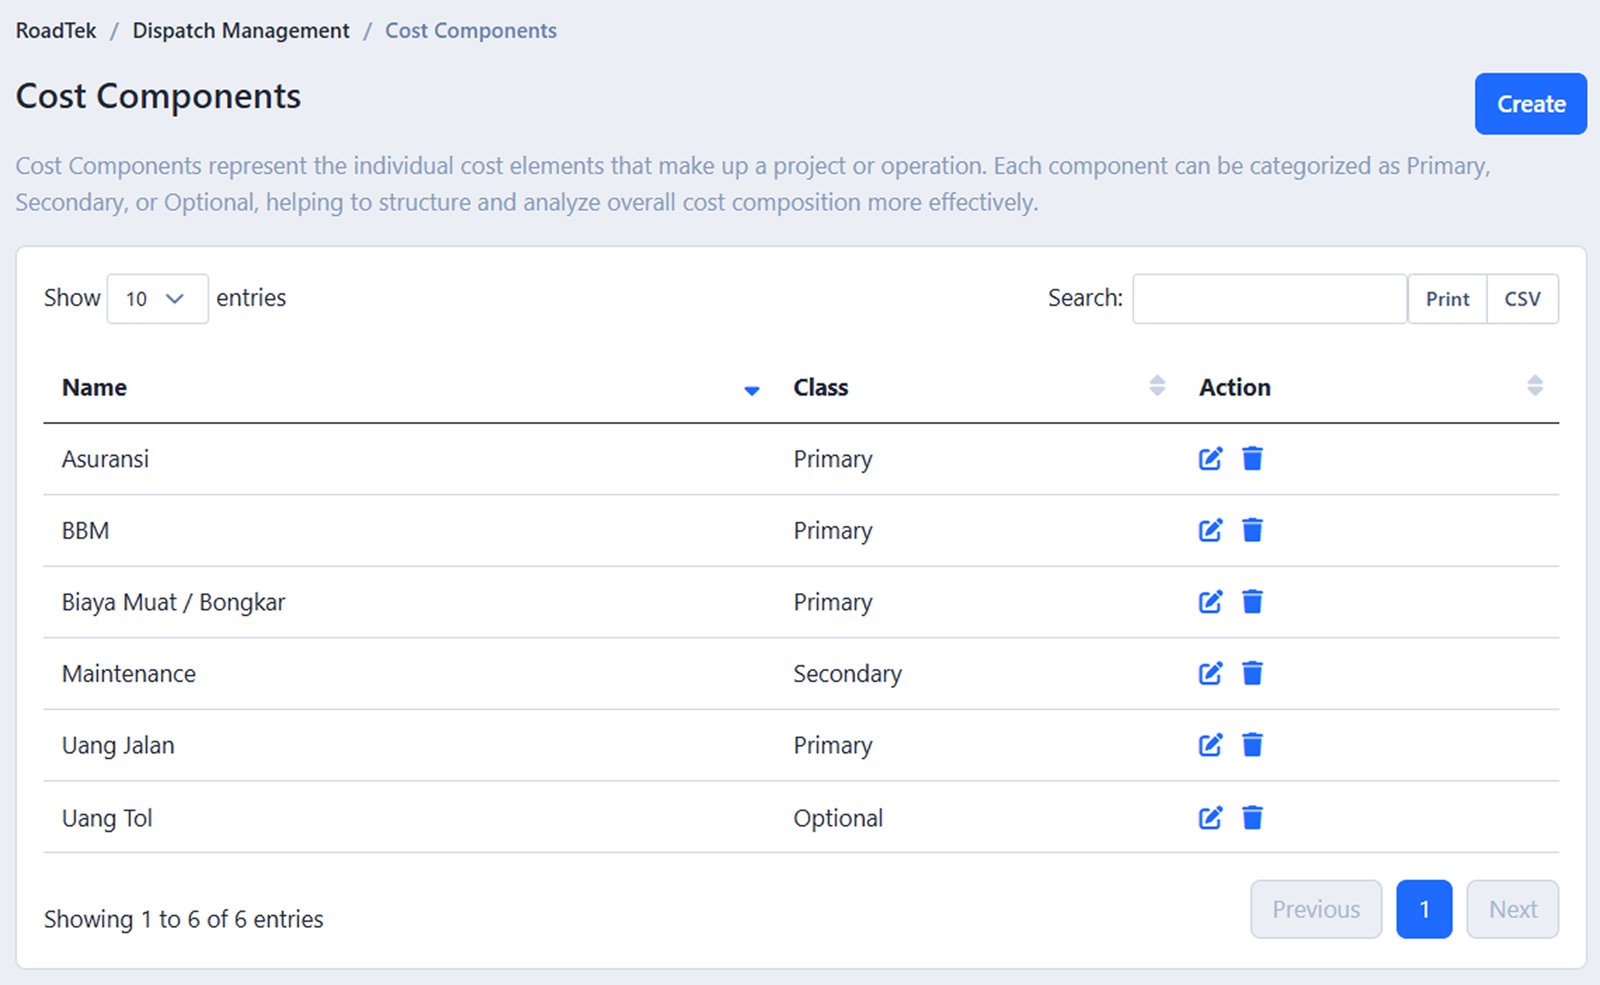The width and height of the screenshot is (1600, 985).
Task: Delete the Maintenance component
Action: (x=1252, y=674)
